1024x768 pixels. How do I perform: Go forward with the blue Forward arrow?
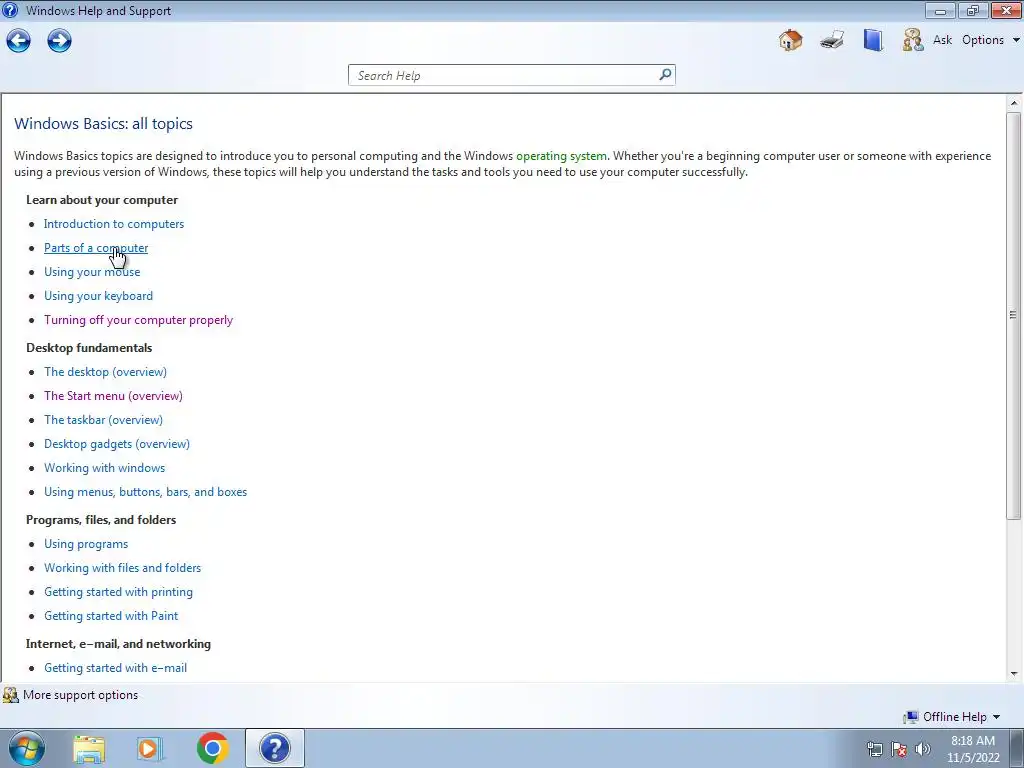[59, 40]
